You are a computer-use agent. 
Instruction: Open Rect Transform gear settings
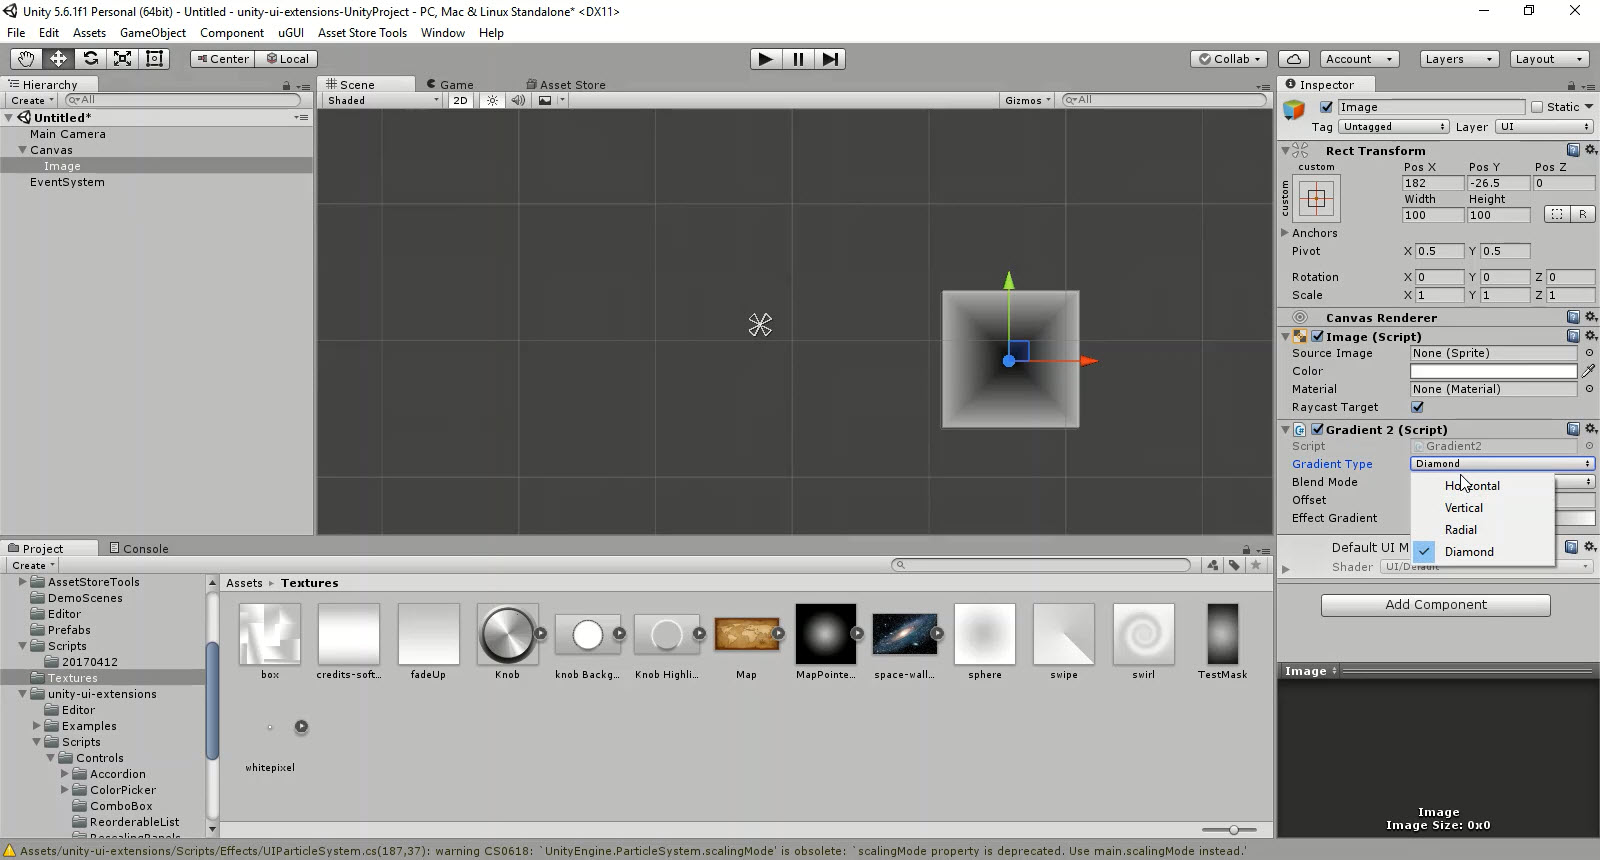(x=1590, y=150)
